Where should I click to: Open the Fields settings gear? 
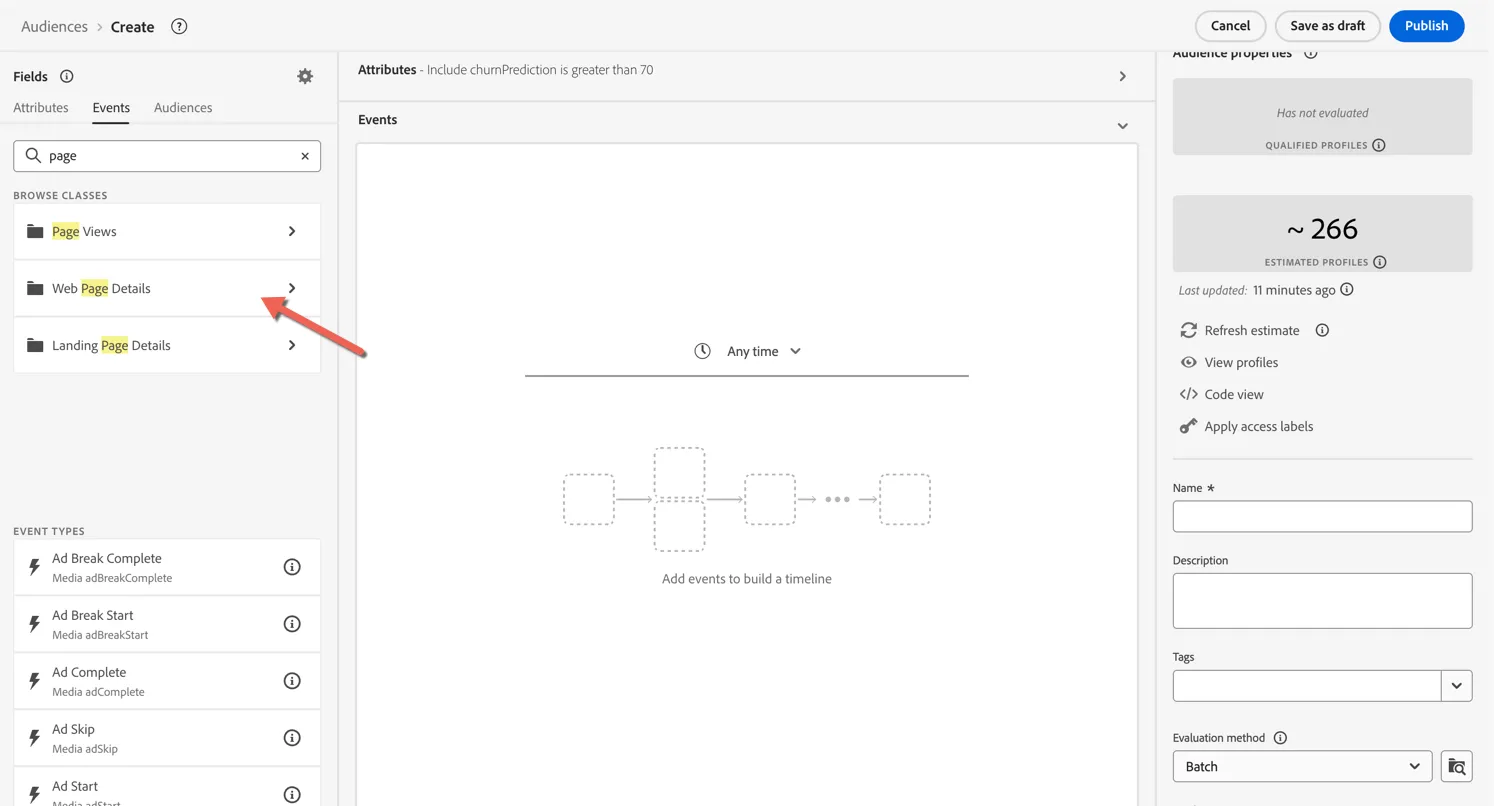click(x=305, y=76)
